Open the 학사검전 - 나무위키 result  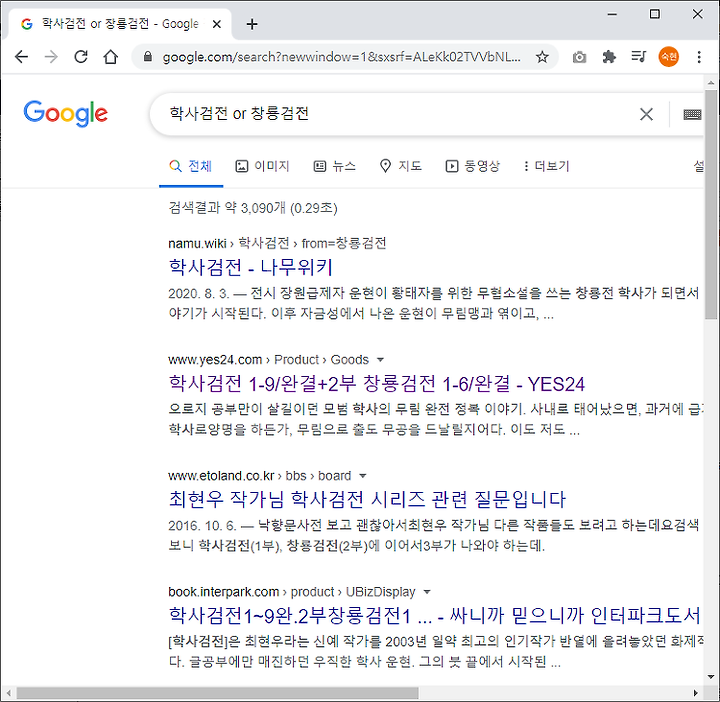tap(250, 268)
